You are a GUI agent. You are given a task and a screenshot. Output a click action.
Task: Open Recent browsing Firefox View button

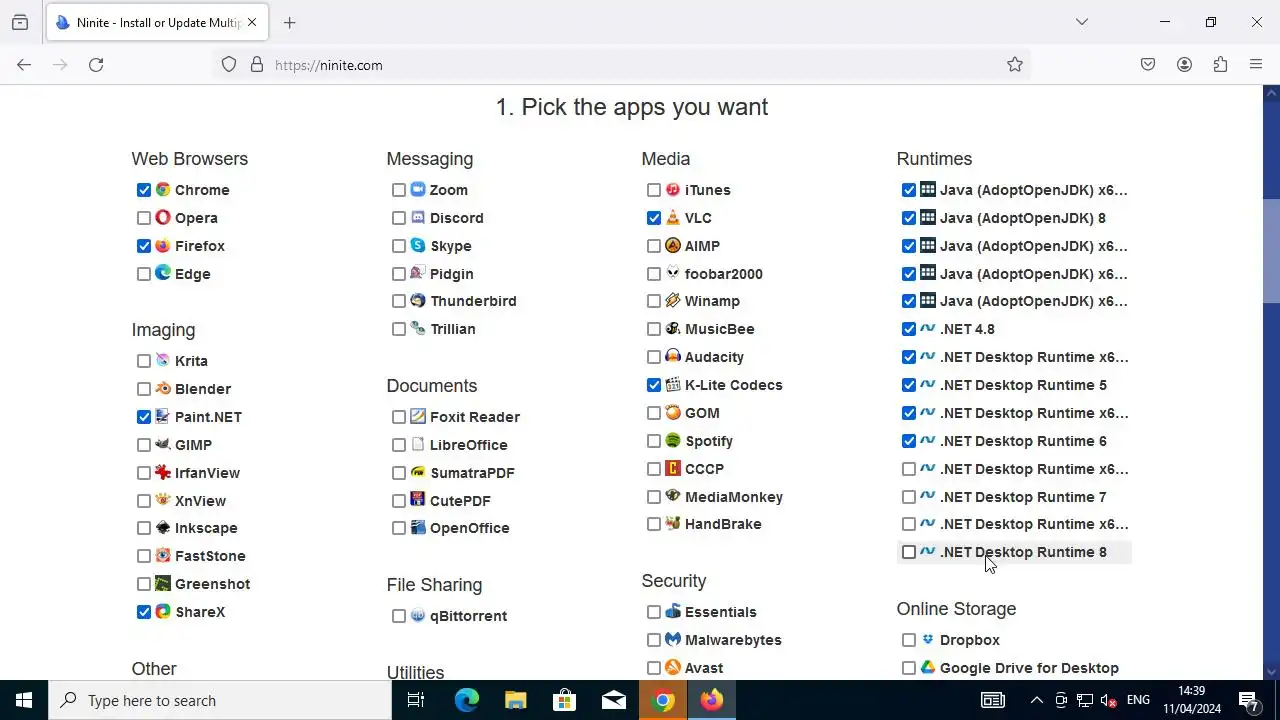[20, 22]
